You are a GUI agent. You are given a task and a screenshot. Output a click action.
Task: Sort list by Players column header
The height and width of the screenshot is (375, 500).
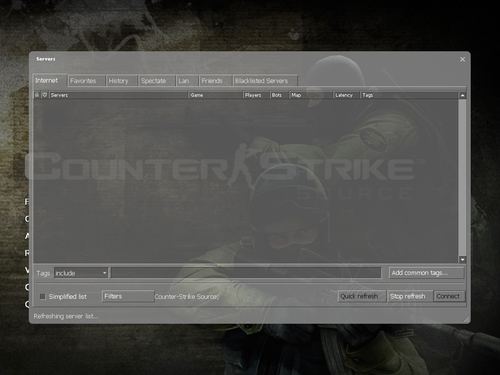[256, 95]
